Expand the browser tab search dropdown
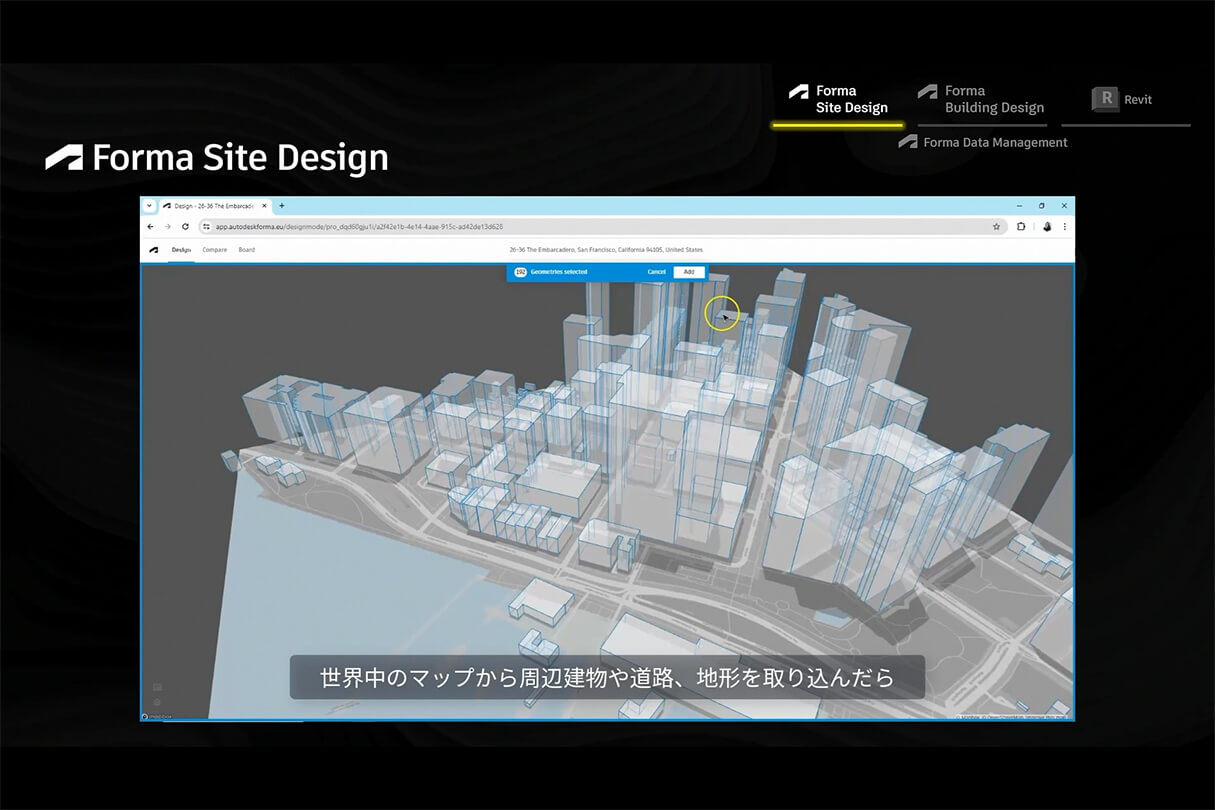Image resolution: width=1215 pixels, height=810 pixels. click(149, 206)
